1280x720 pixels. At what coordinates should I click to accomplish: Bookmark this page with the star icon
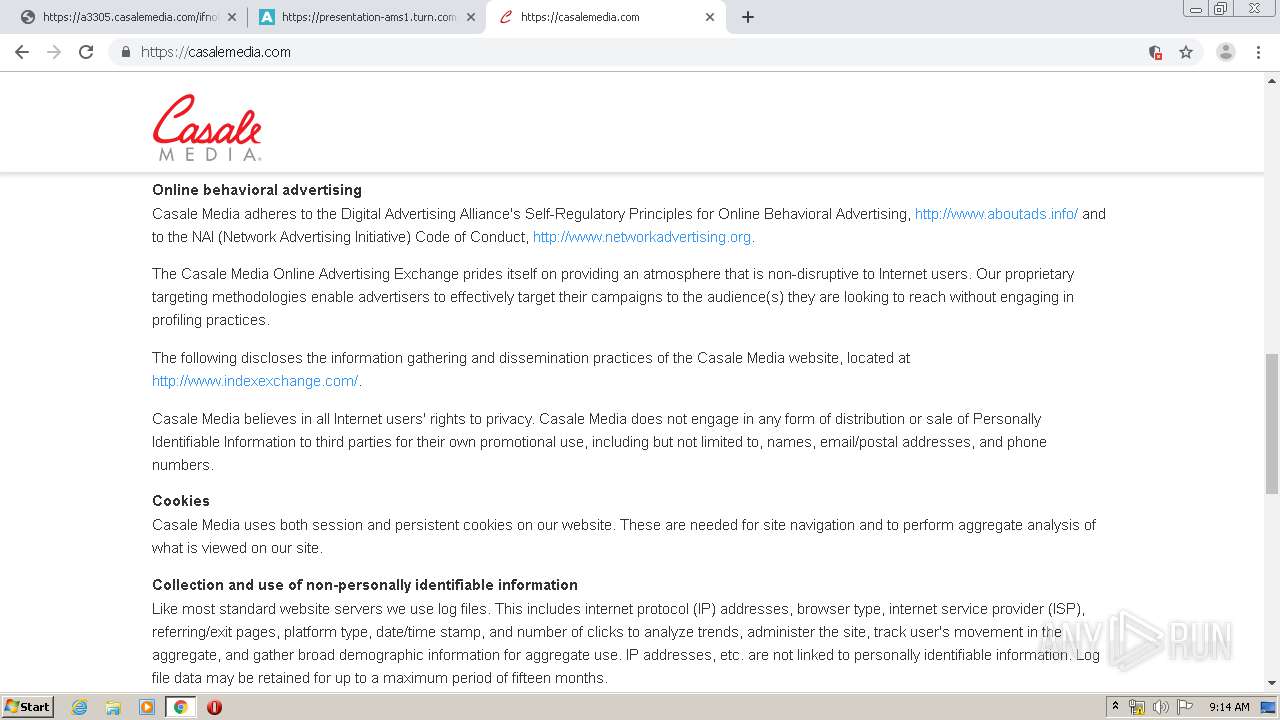[x=1186, y=52]
